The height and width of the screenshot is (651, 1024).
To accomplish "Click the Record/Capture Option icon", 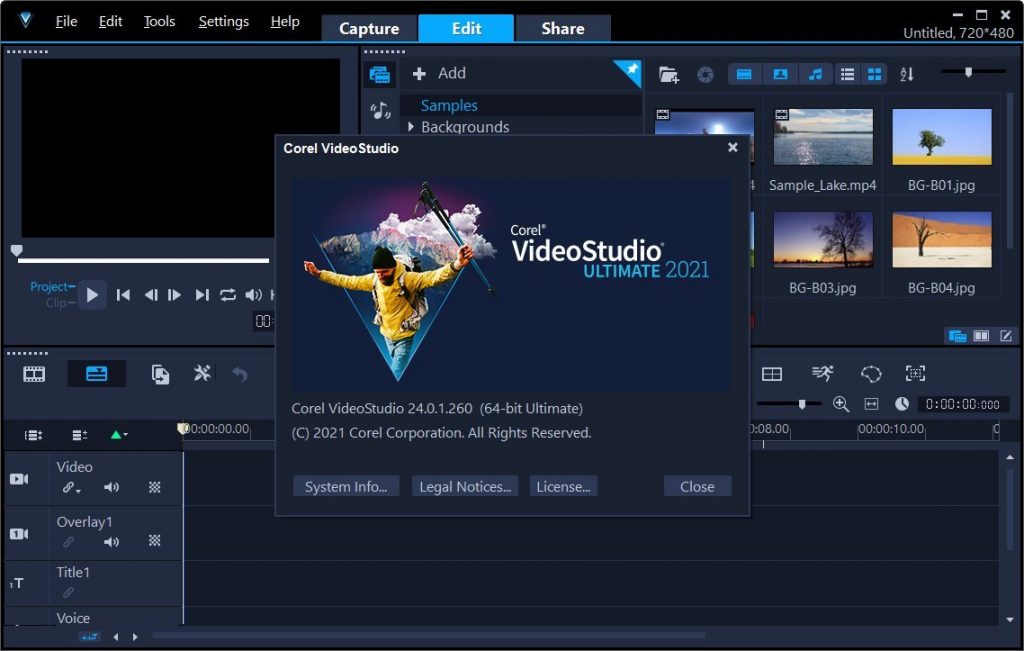I will [x=160, y=374].
